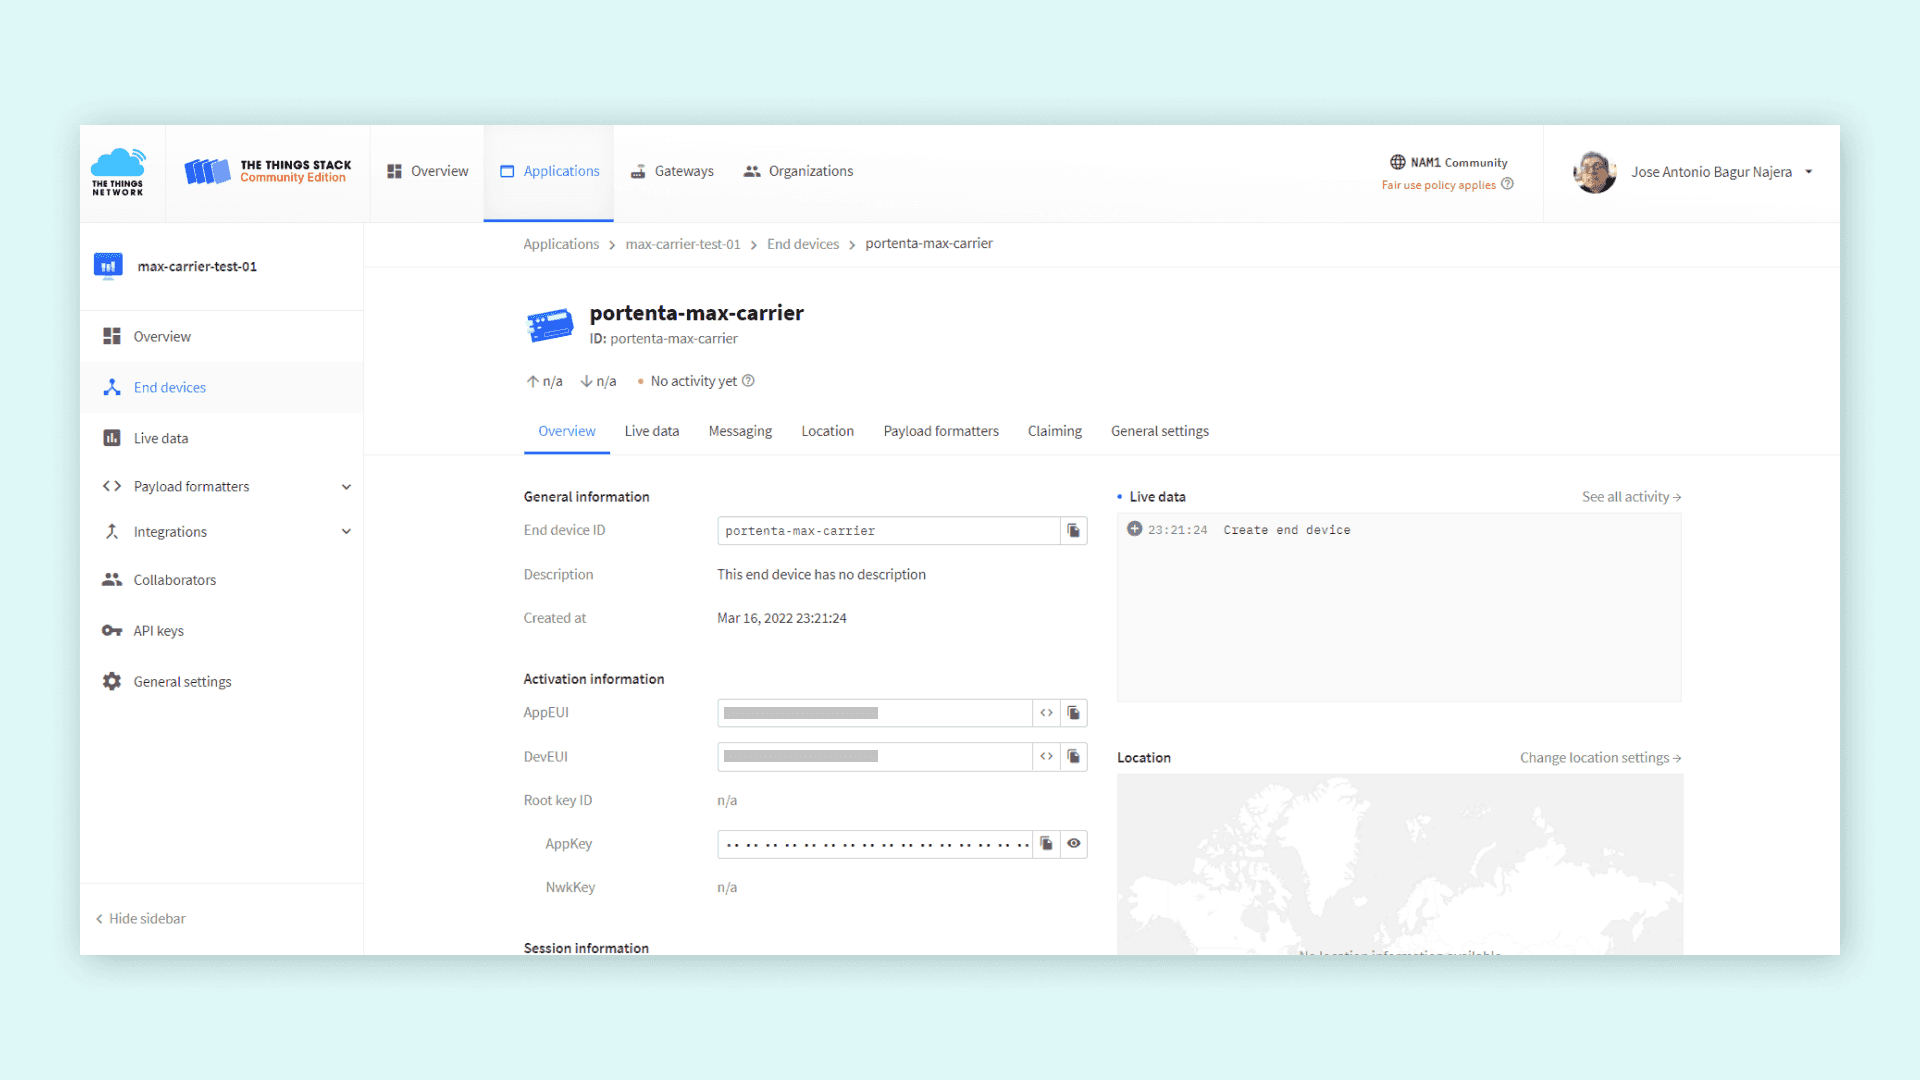Expand the Integrations sidebar section
Viewport: 1920px width, 1080px height.
[x=346, y=532]
